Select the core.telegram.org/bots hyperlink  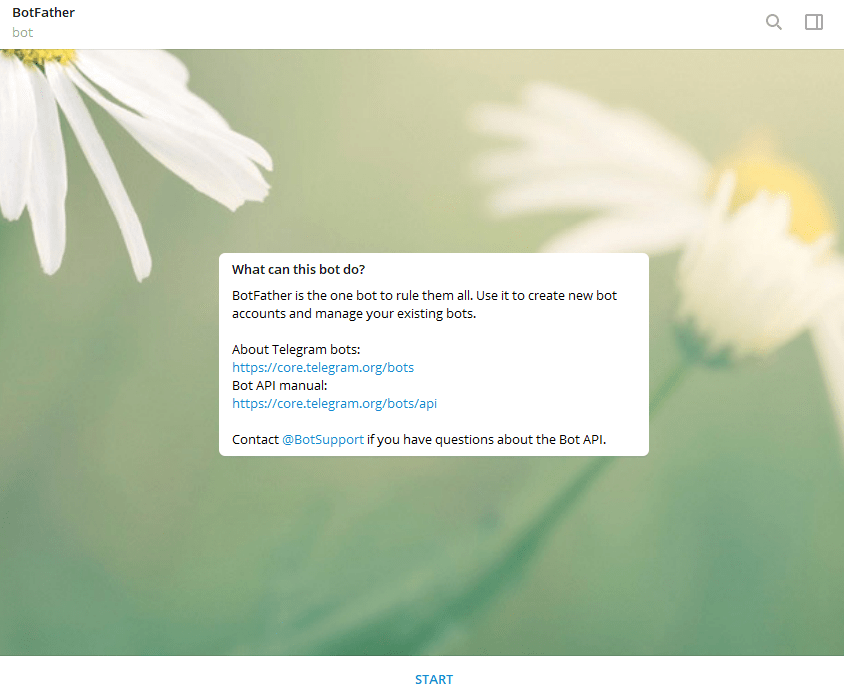coord(322,367)
